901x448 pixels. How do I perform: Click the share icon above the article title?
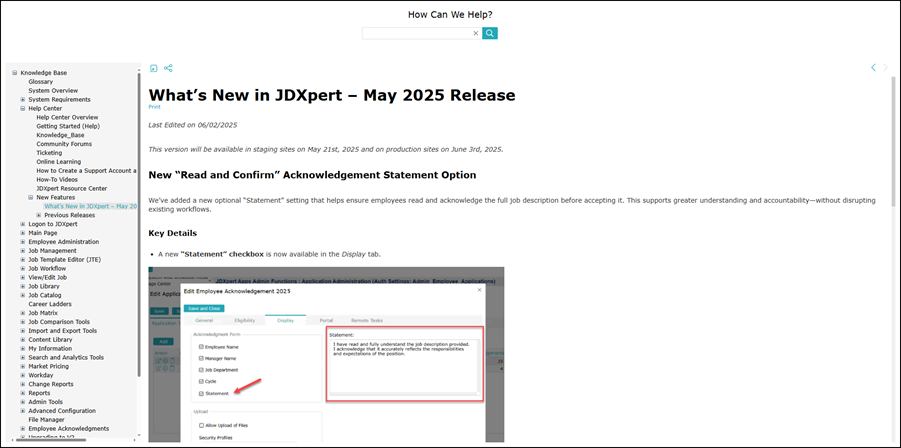168,68
